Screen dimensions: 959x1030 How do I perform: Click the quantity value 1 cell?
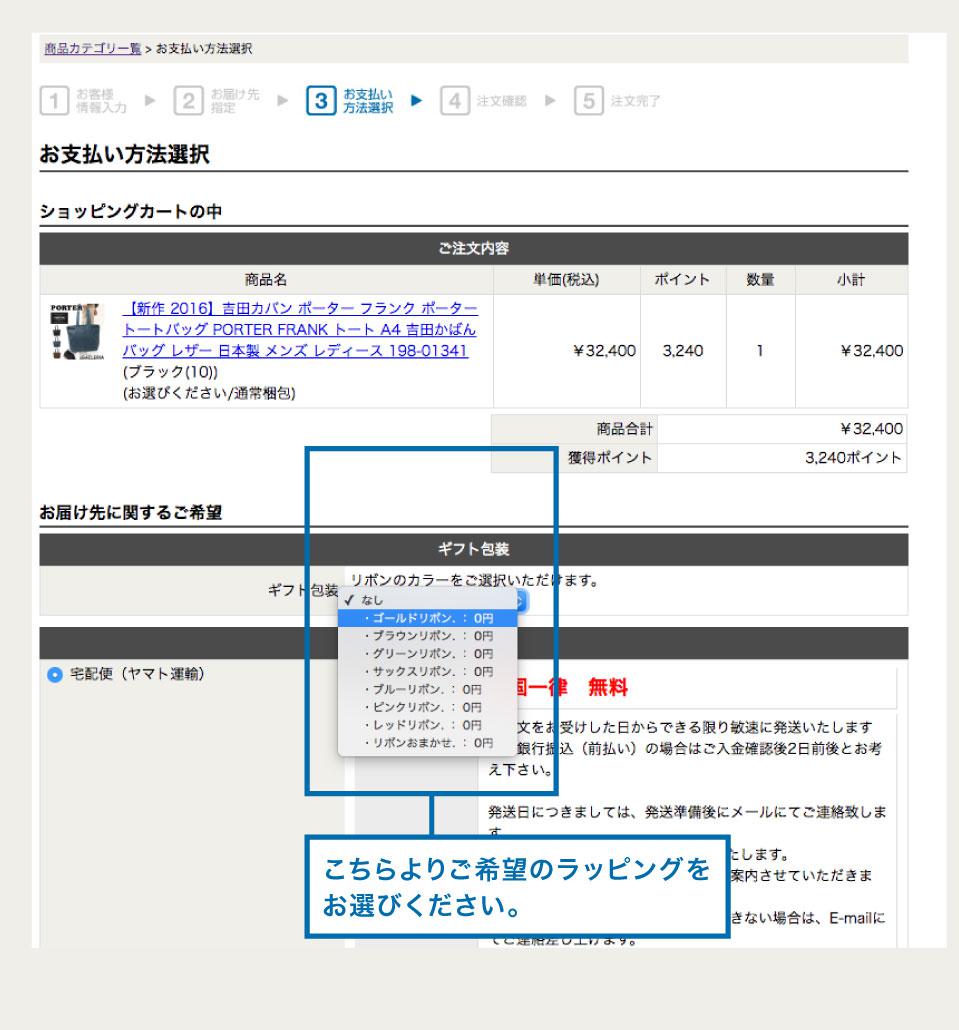click(x=760, y=351)
